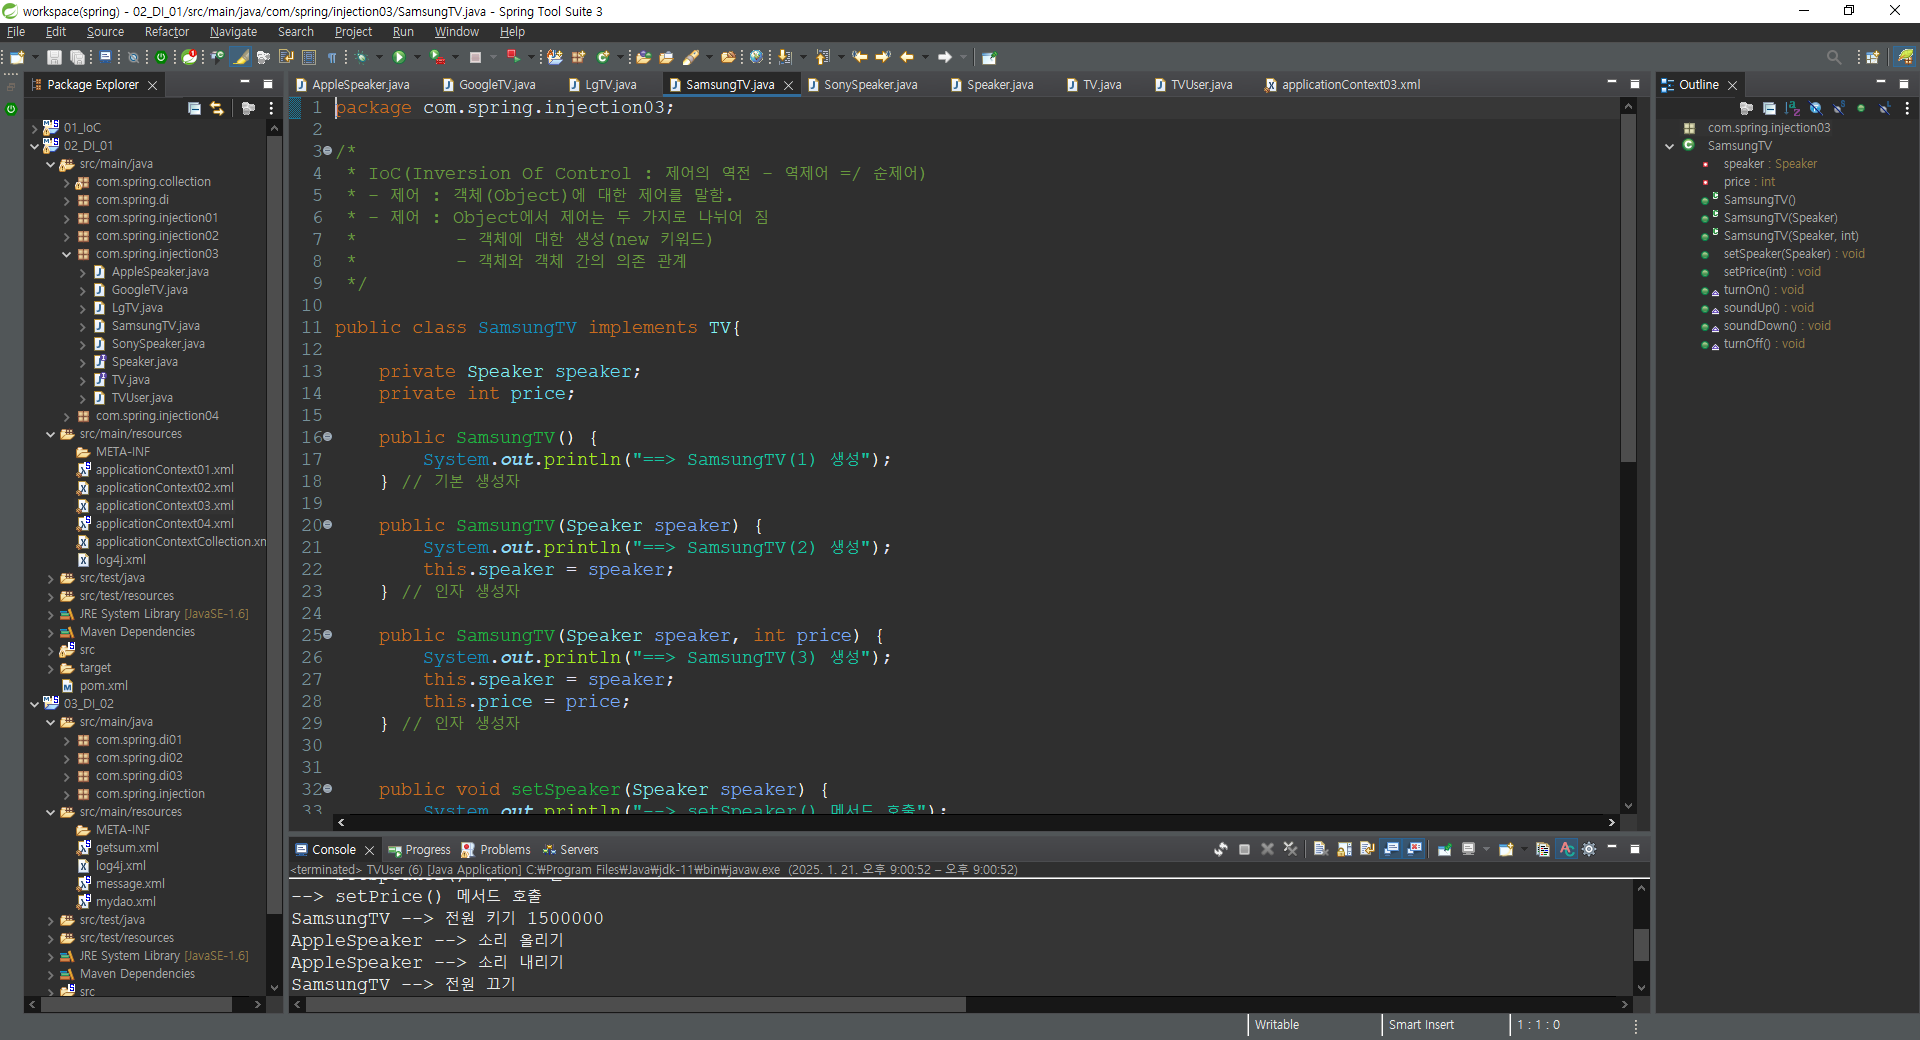The image size is (1920, 1040).
Task: Switch to the Problems tab
Action: click(496, 850)
